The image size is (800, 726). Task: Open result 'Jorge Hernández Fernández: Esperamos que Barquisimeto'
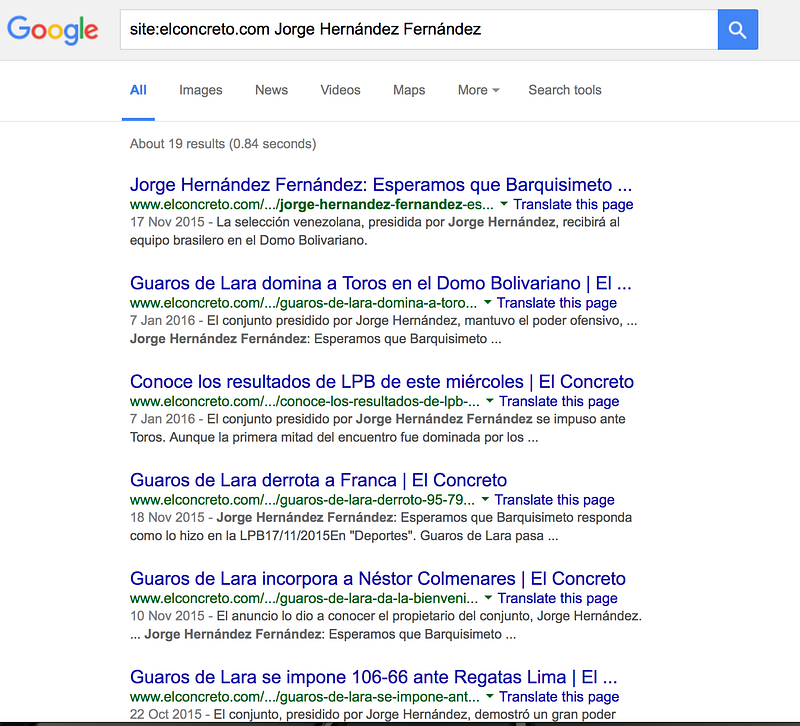(381, 185)
